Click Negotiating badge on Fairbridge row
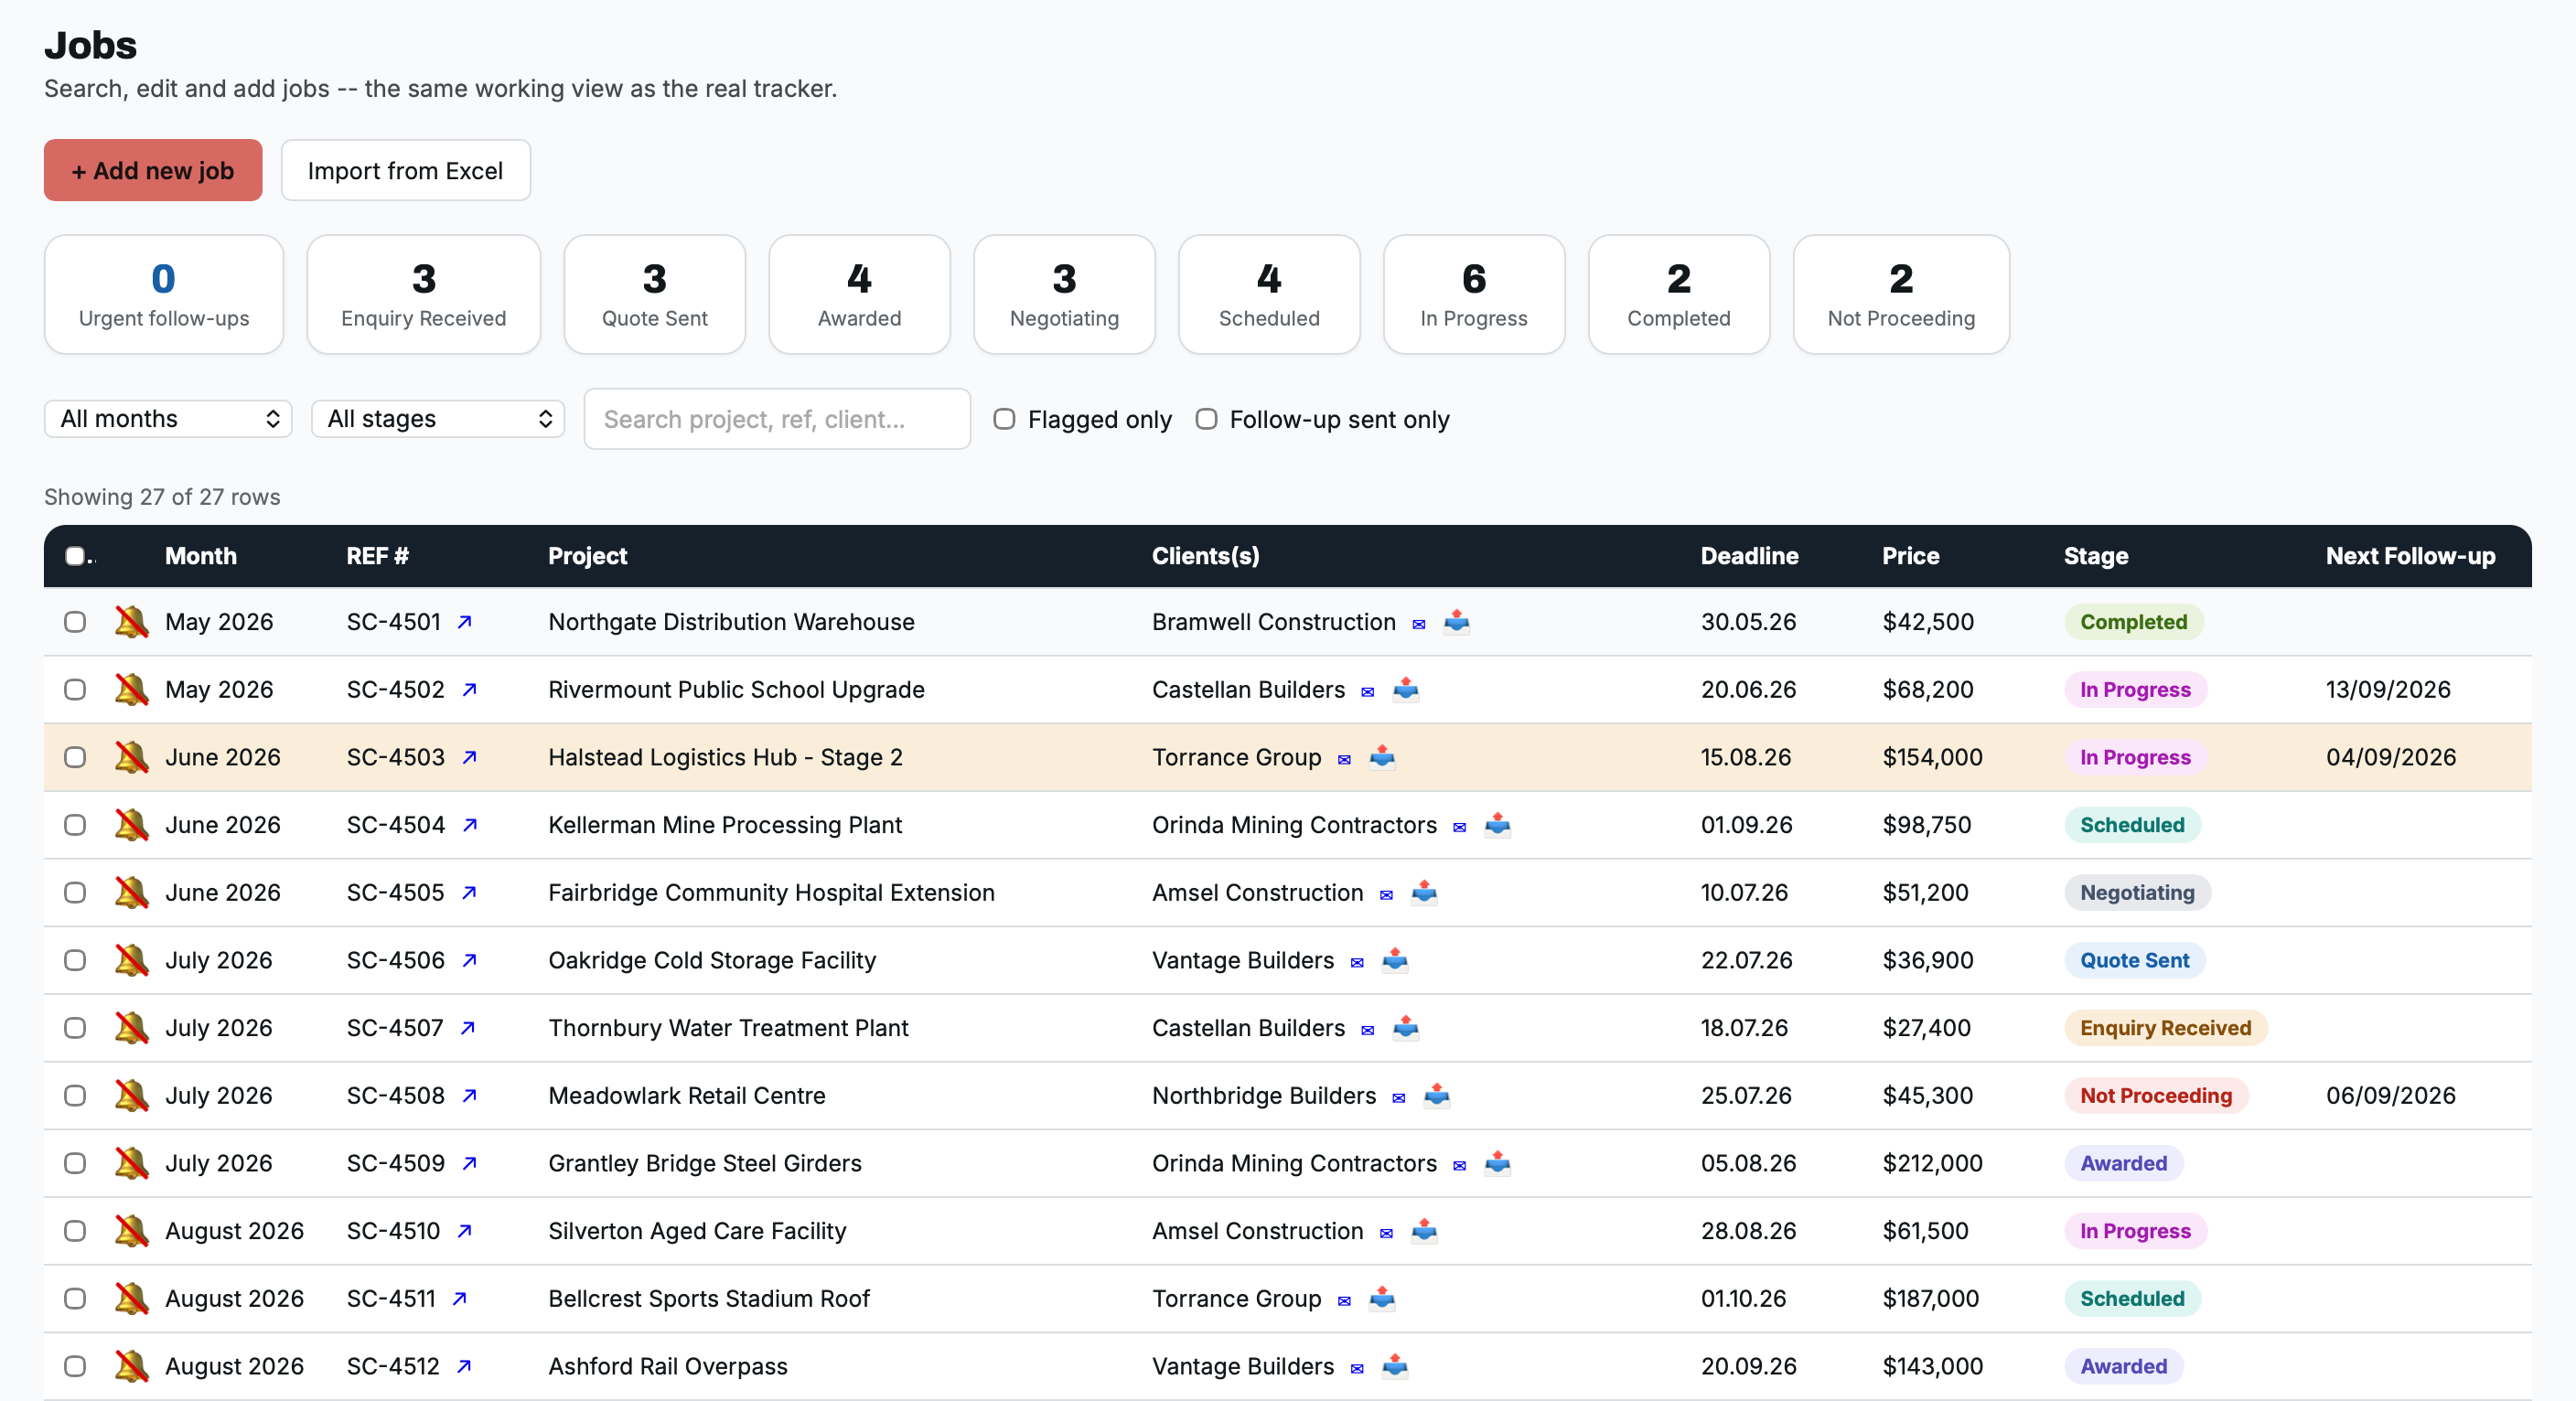Viewport: 2576px width, 1401px height. coord(2138,892)
